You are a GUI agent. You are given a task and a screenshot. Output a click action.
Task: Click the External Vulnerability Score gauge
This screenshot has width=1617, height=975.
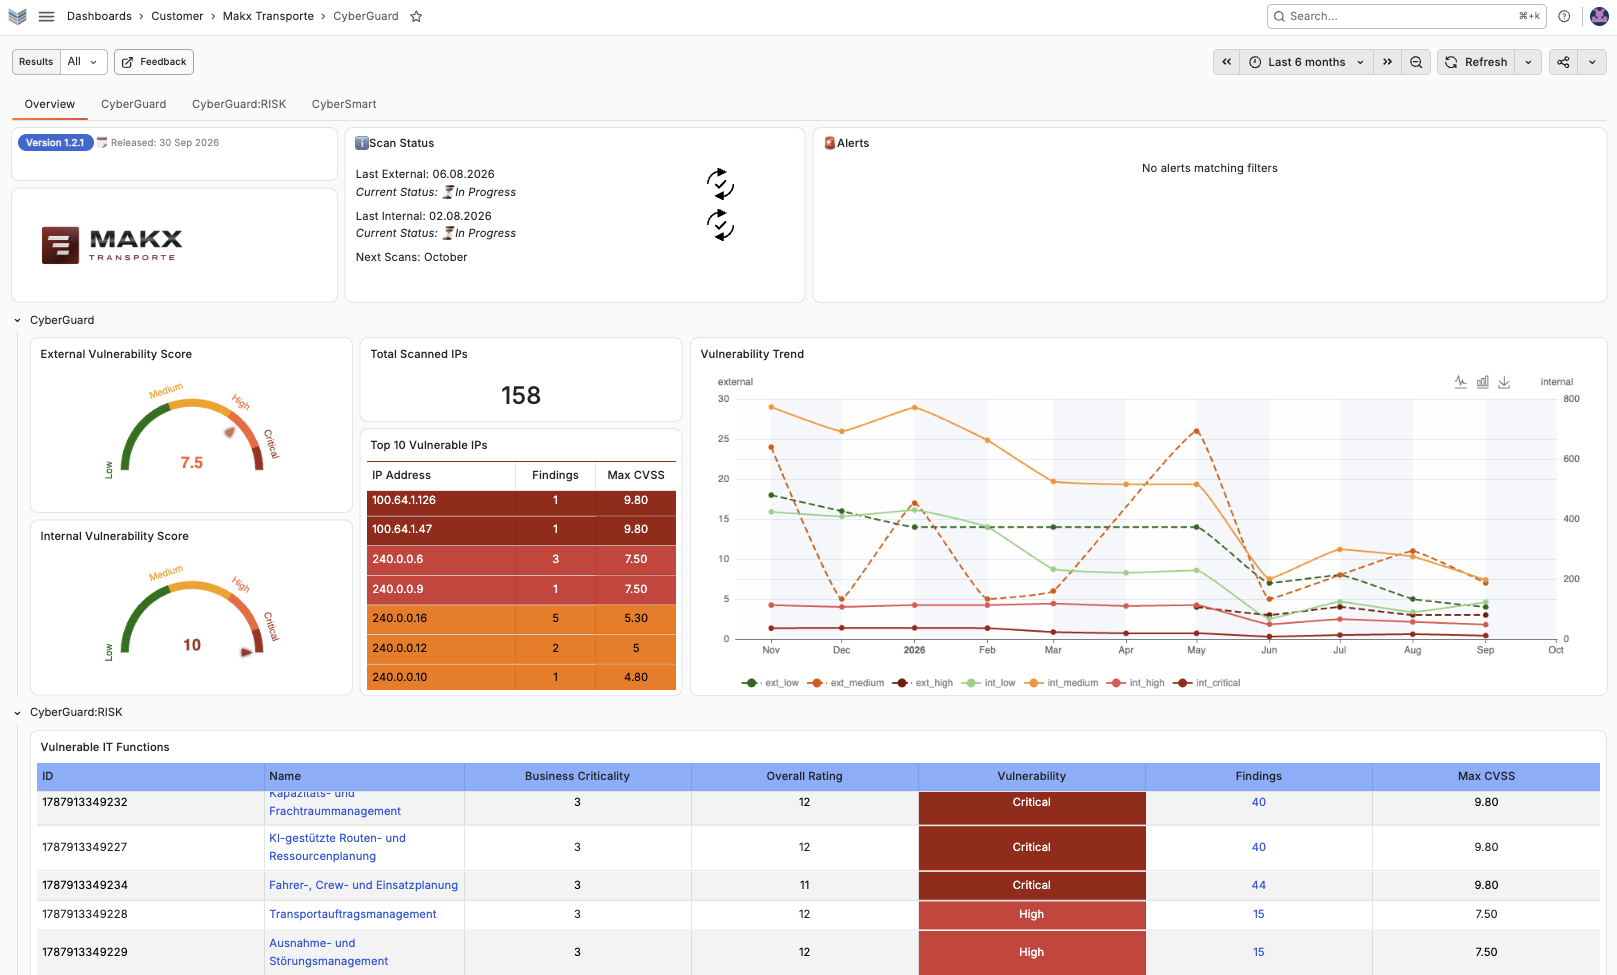pyautogui.click(x=191, y=434)
